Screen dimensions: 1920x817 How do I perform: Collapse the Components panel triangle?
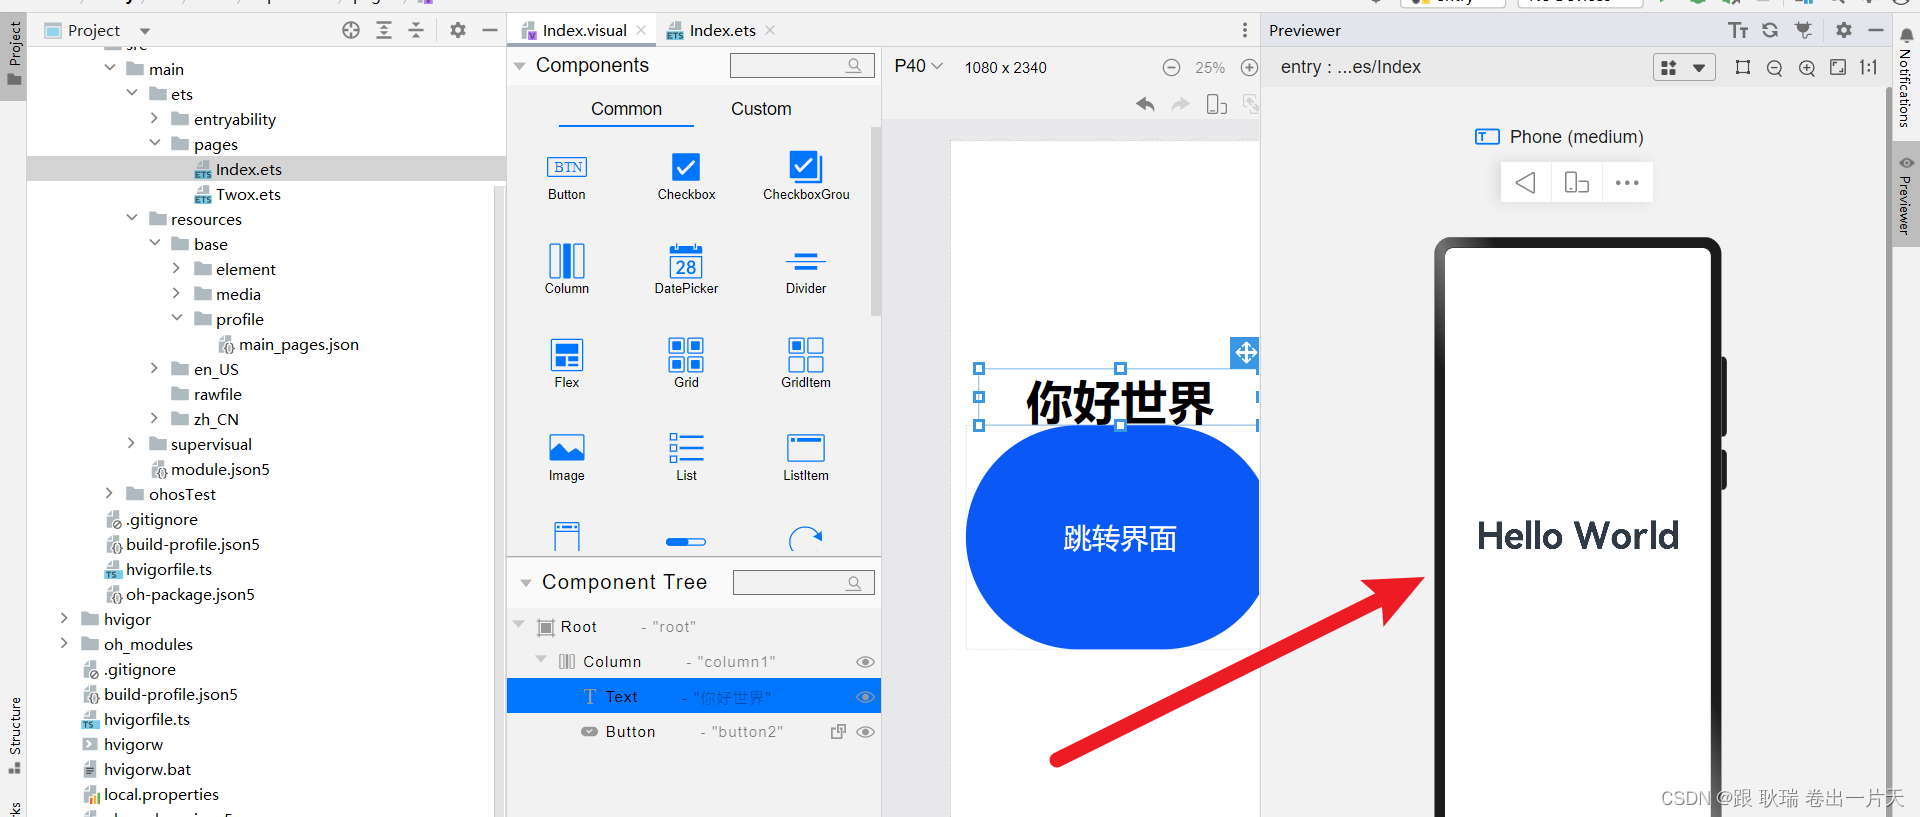click(x=520, y=66)
